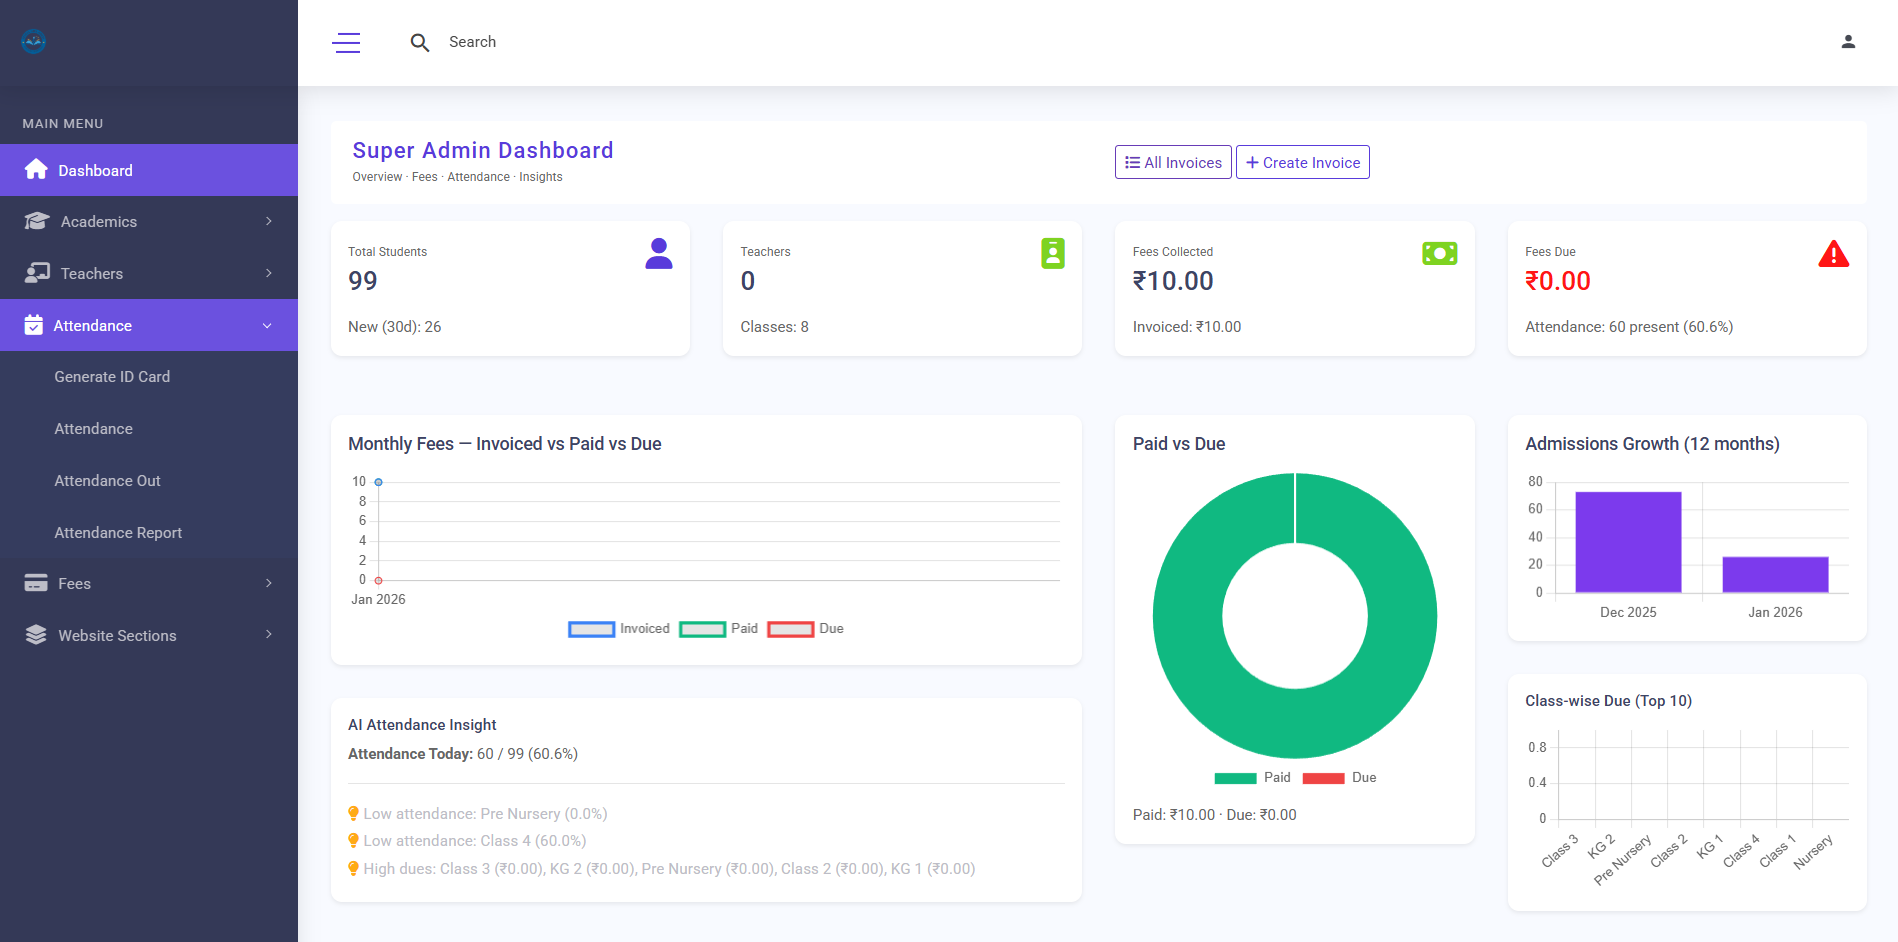
Task: Click the Create Invoice button
Action: (1302, 163)
